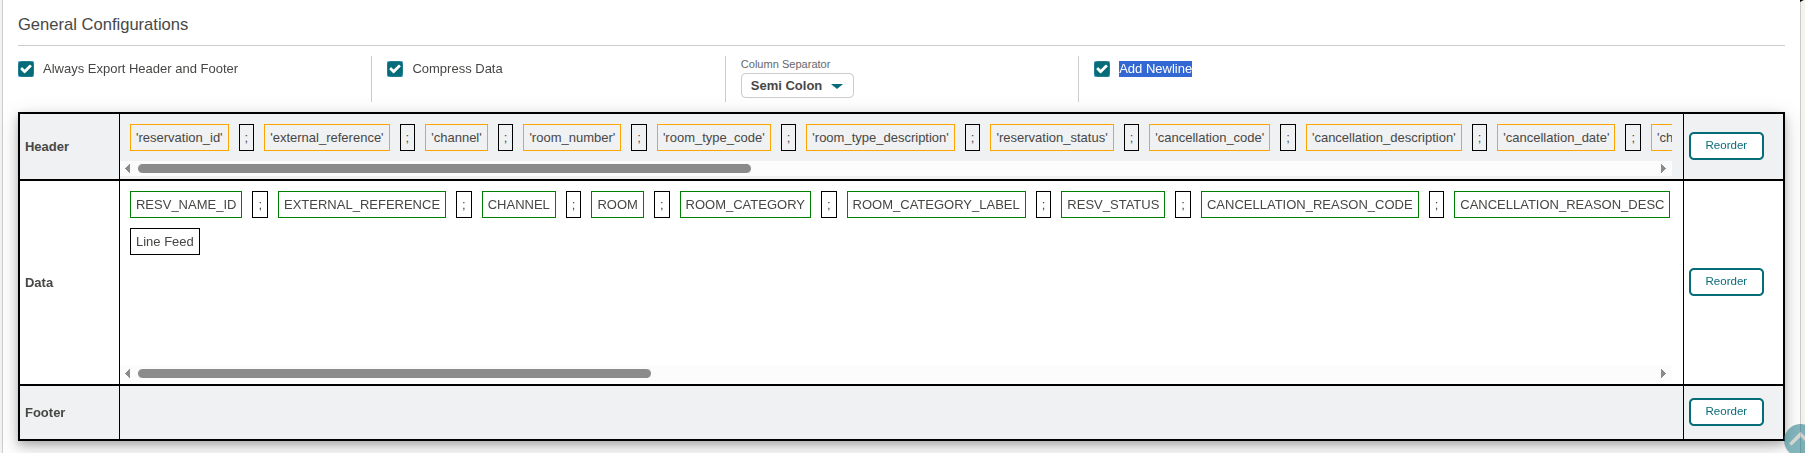Select the ROOM_CATEGORY_LABEL data field
Screen dimensions: 1805x453
coord(935,205)
